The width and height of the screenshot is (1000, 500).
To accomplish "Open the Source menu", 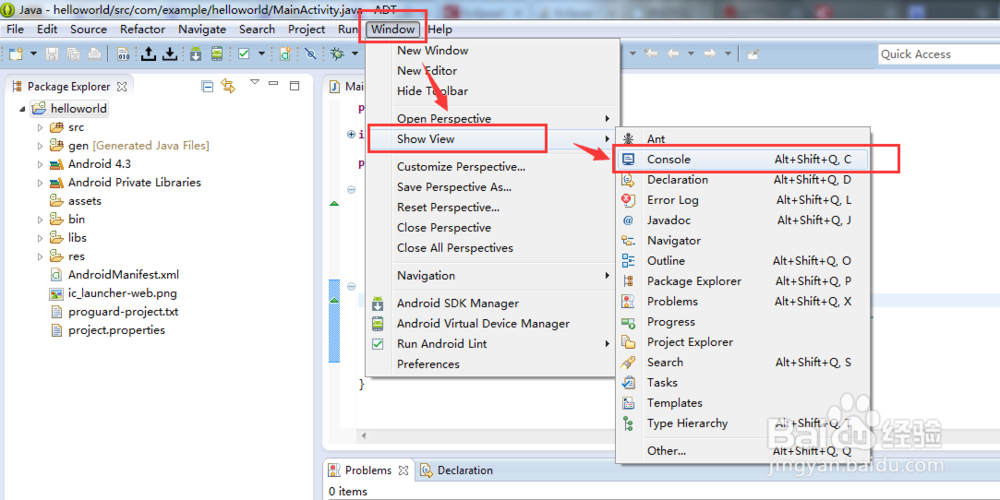I will pos(89,29).
